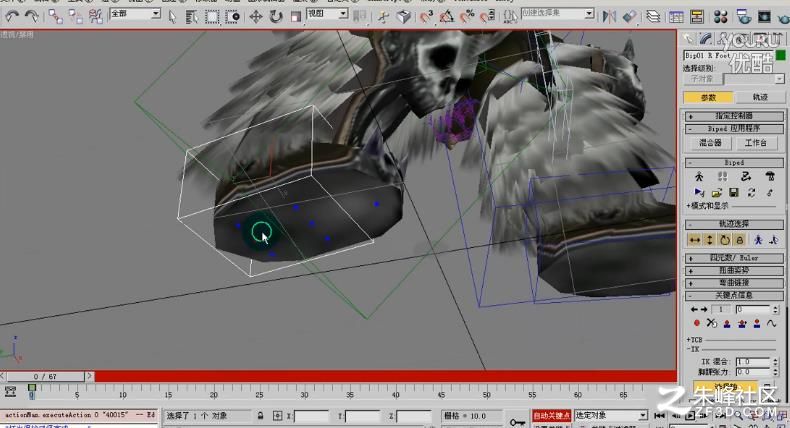Open the Layer Manager icon
Screen dimensions: 790x428
(653, 17)
